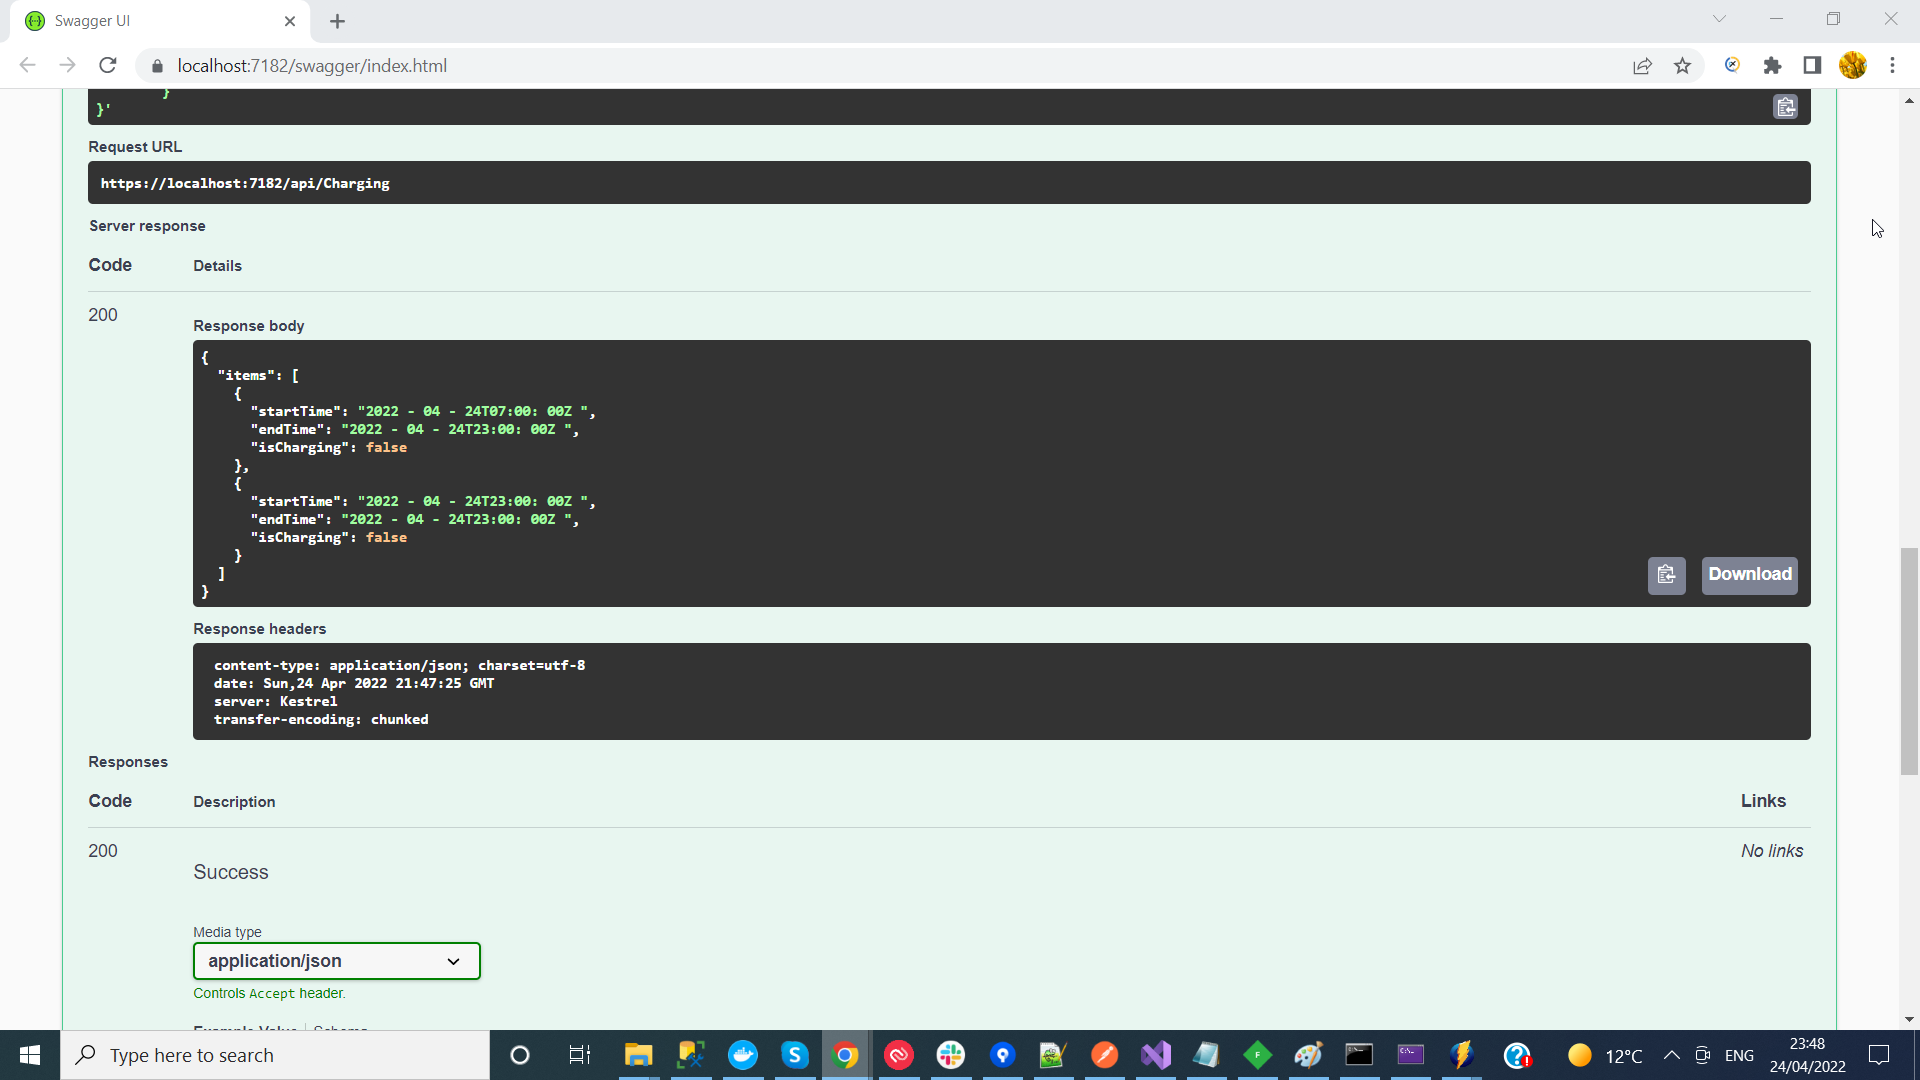Open the notification center icon
Image resolution: width=1920 pixels, height=1080 pixels.
(1879, 1055)
